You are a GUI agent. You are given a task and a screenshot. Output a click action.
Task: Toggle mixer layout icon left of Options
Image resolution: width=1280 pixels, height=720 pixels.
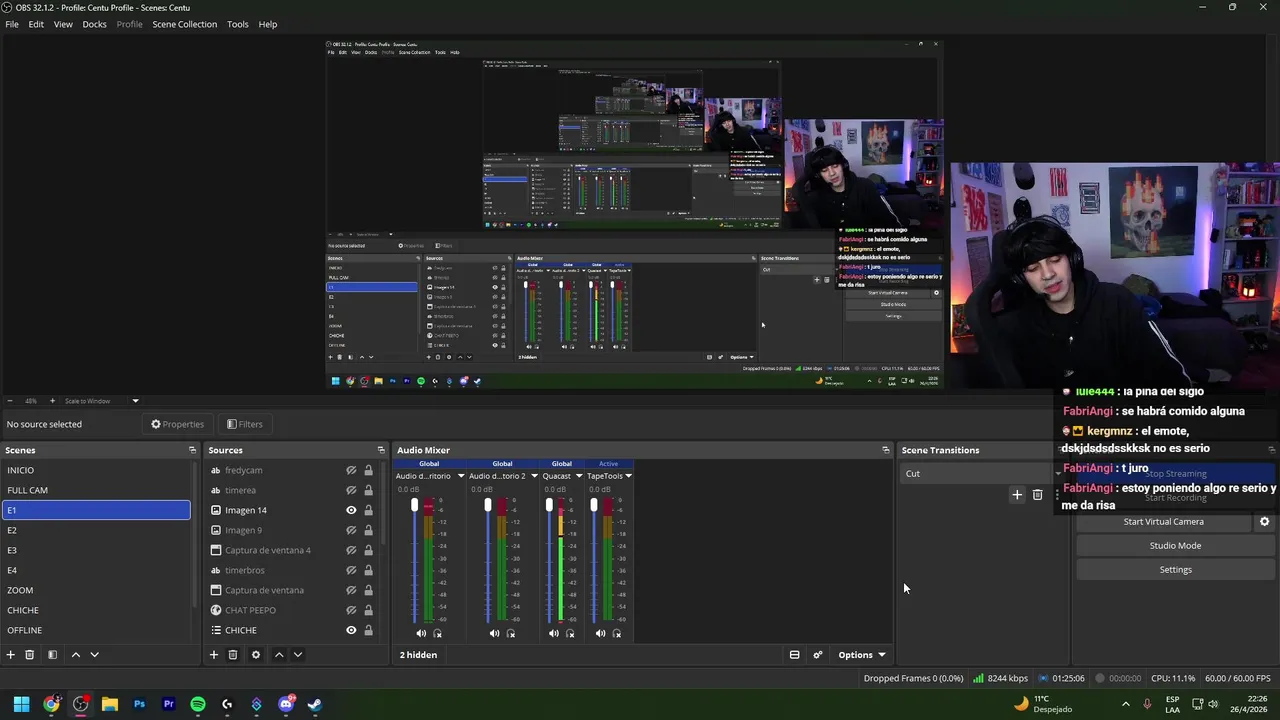(x=794, y=655)
